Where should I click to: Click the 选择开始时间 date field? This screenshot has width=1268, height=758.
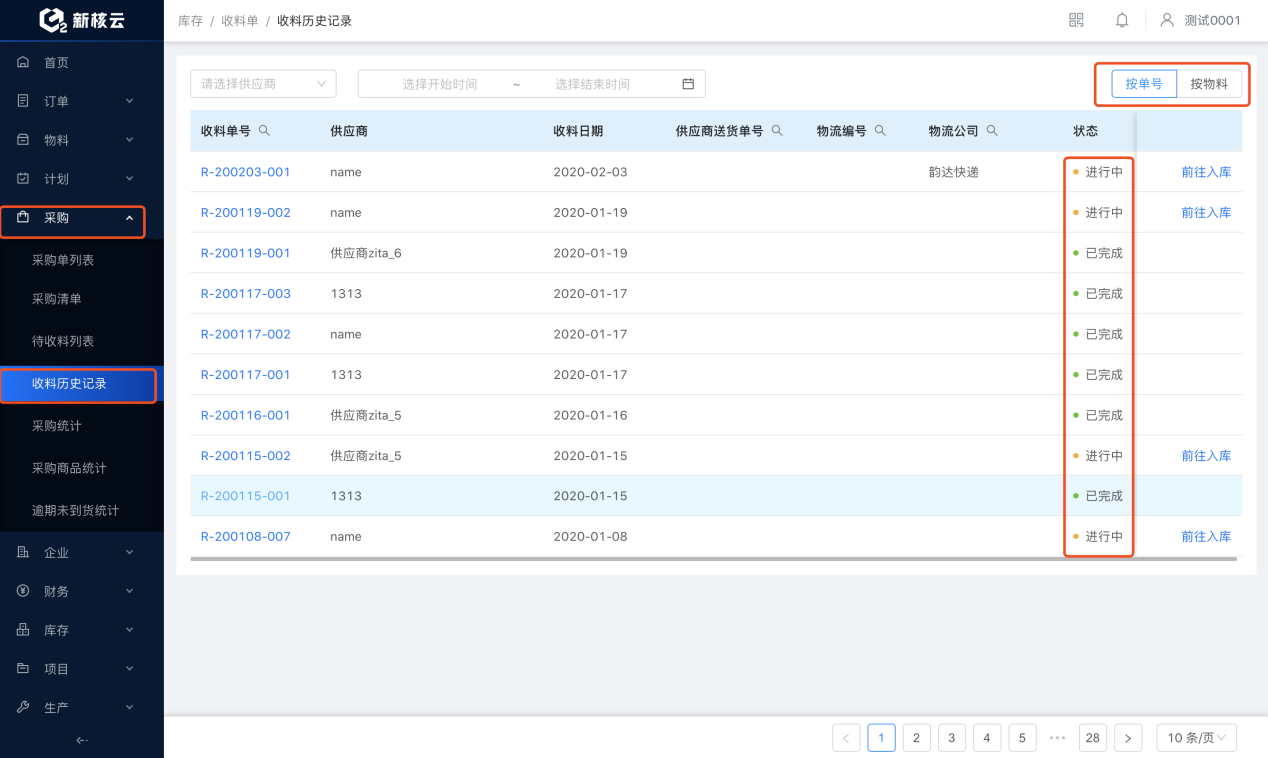tap(439, 84)
